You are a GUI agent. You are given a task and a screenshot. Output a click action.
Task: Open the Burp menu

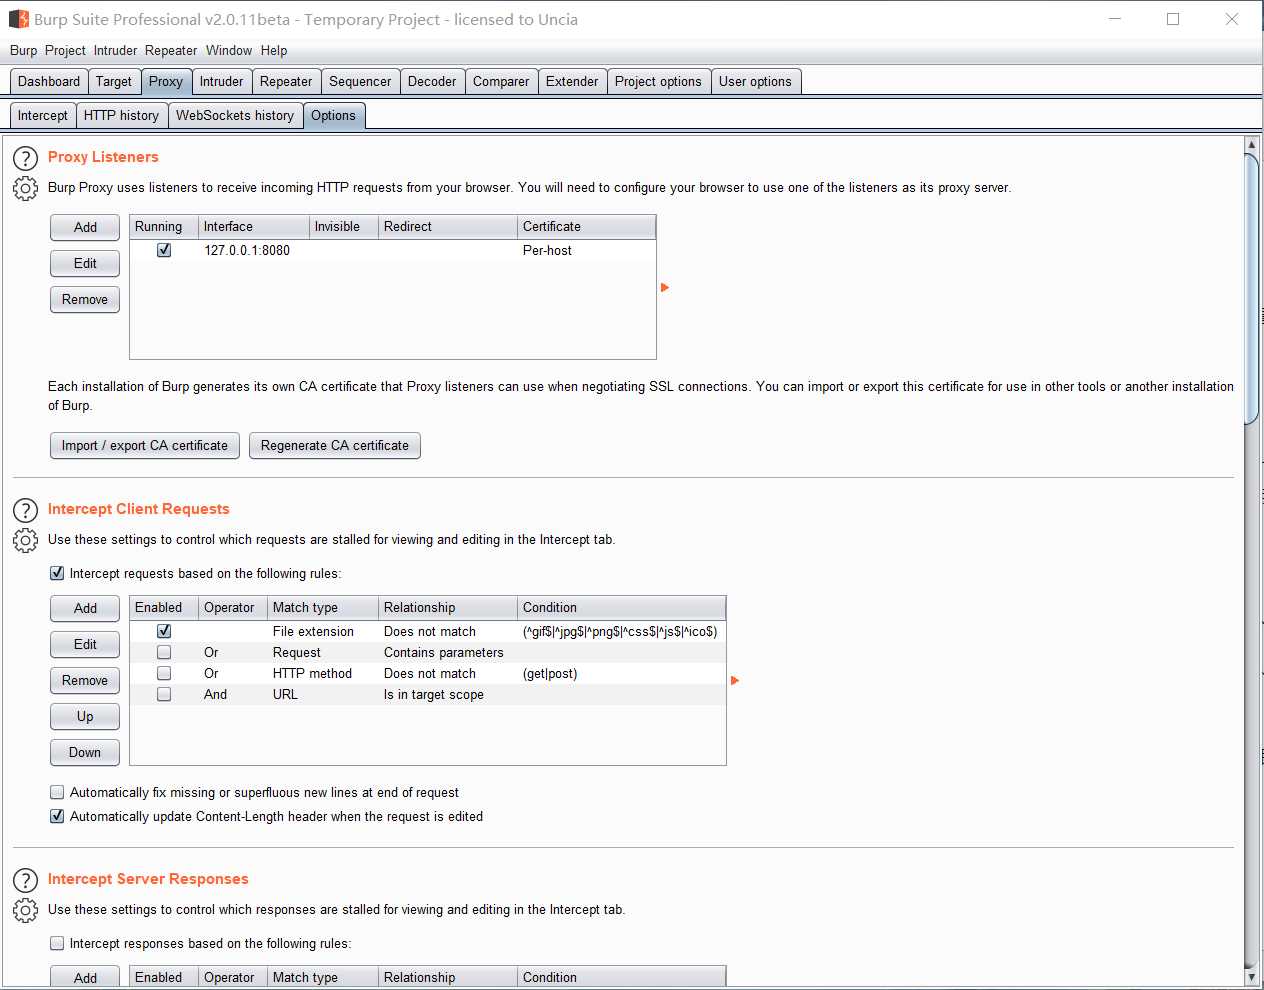pos(23,50)
